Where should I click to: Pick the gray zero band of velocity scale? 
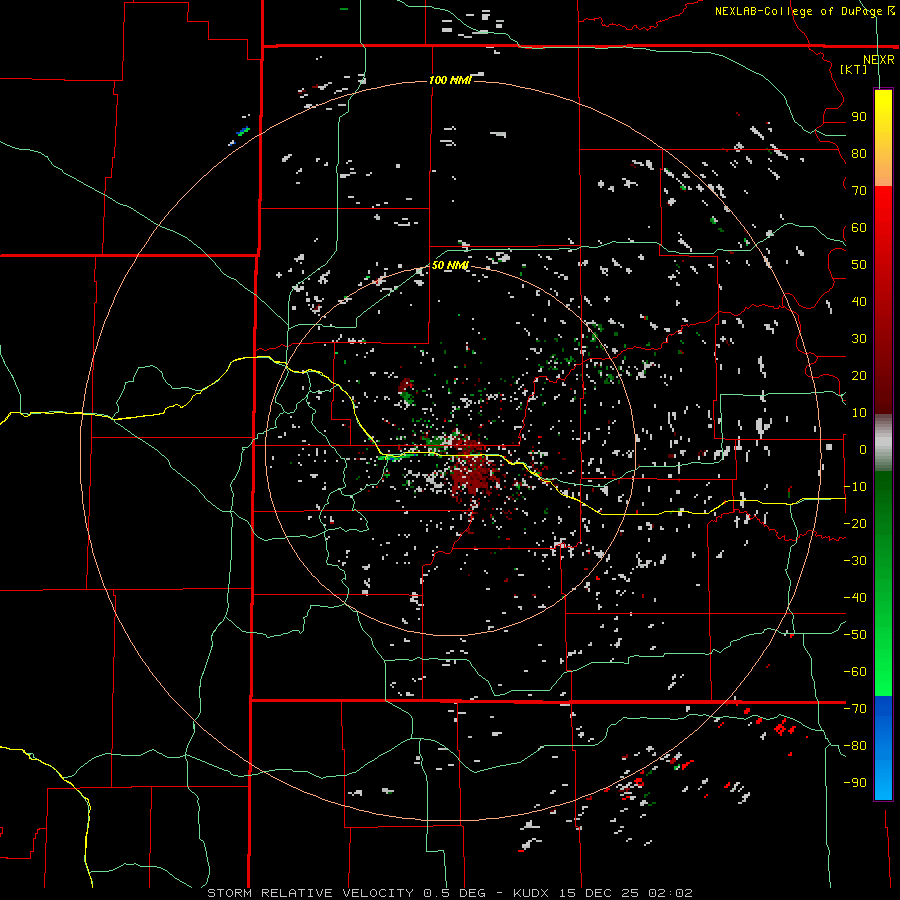pyautogui.click(x=883, y=443)
